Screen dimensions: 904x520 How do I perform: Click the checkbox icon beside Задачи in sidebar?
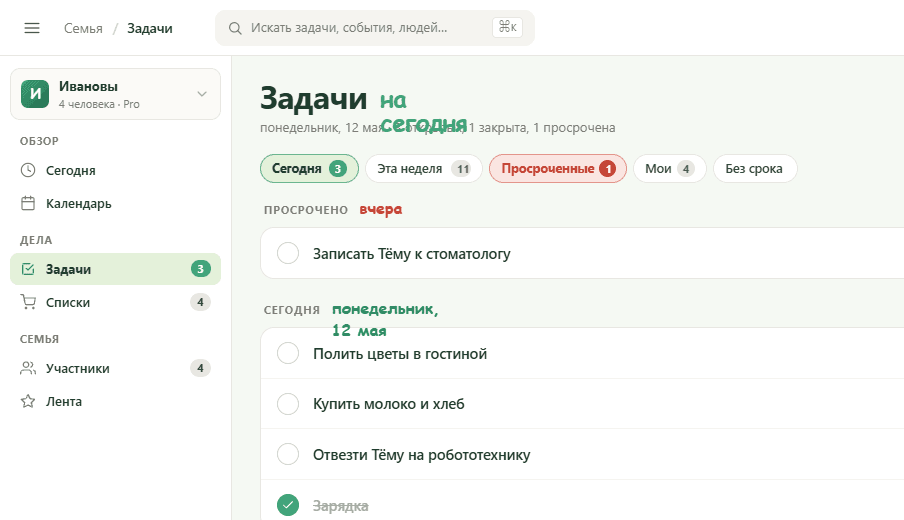(28, 269)
